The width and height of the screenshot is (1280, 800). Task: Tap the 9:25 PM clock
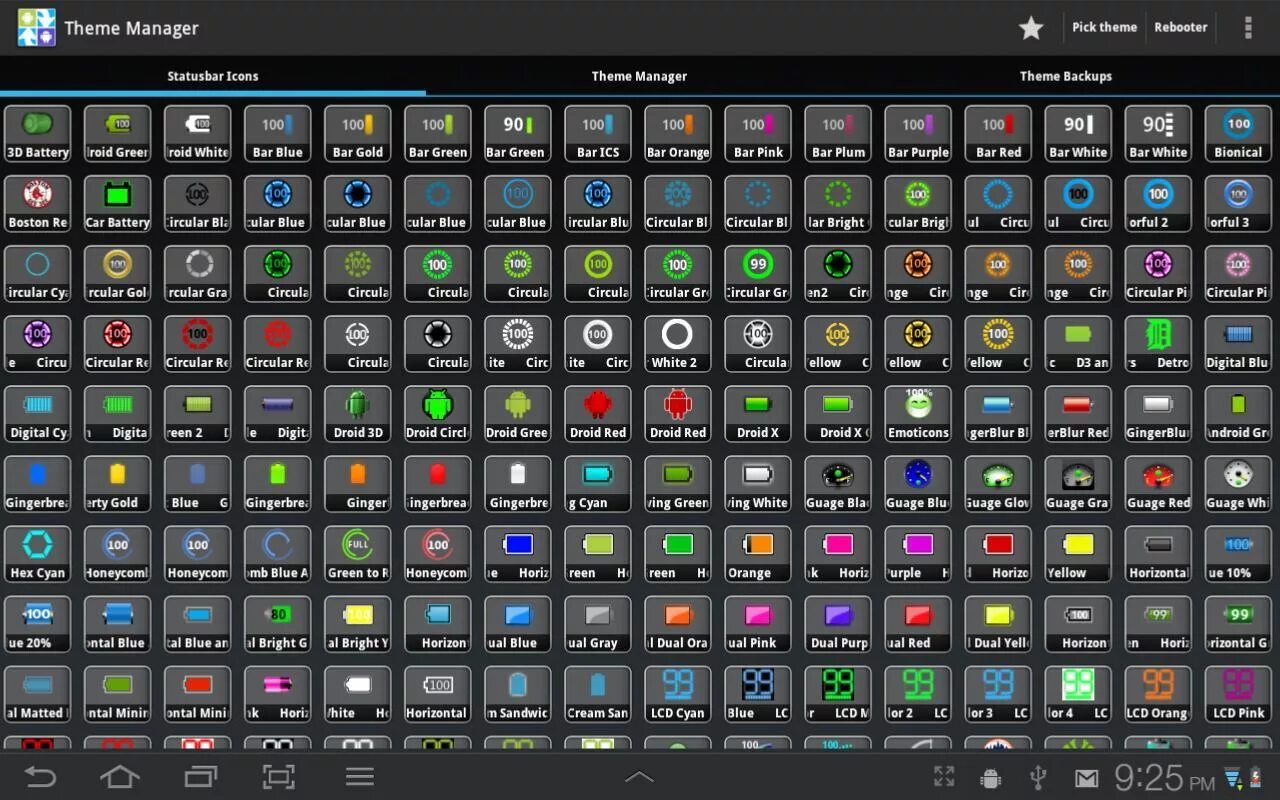[1165, 777]
